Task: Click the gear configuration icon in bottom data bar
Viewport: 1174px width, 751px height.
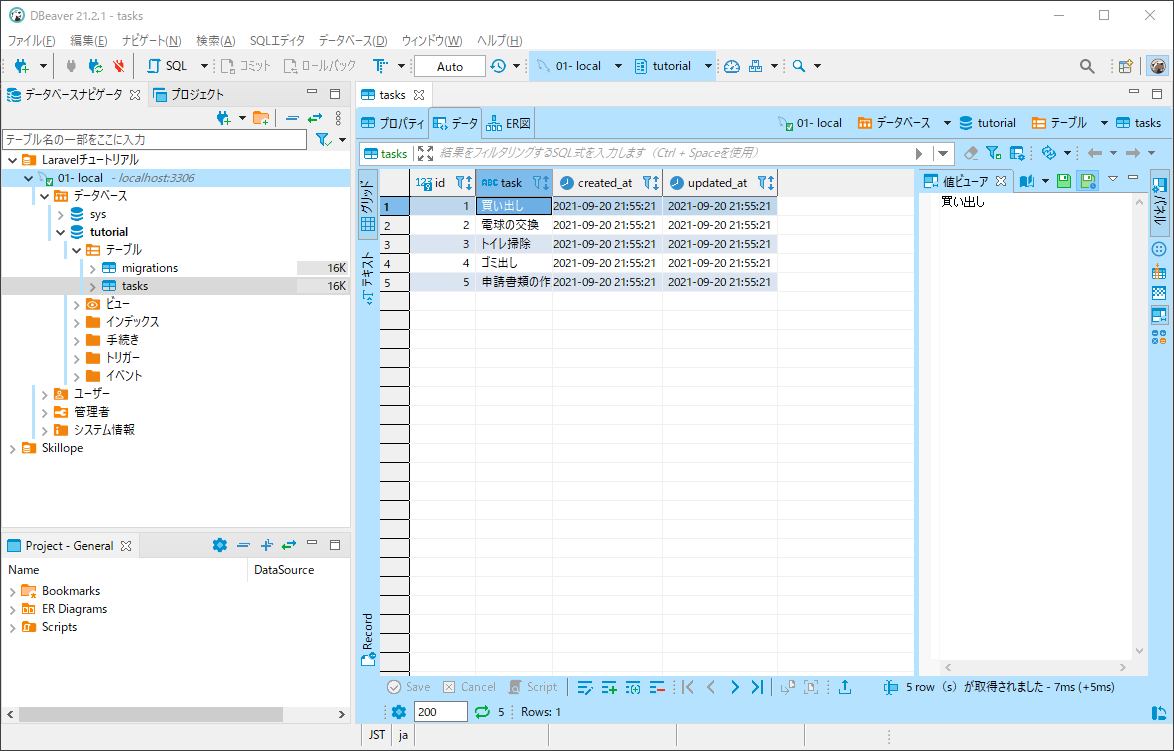Action: pos(399,712)
